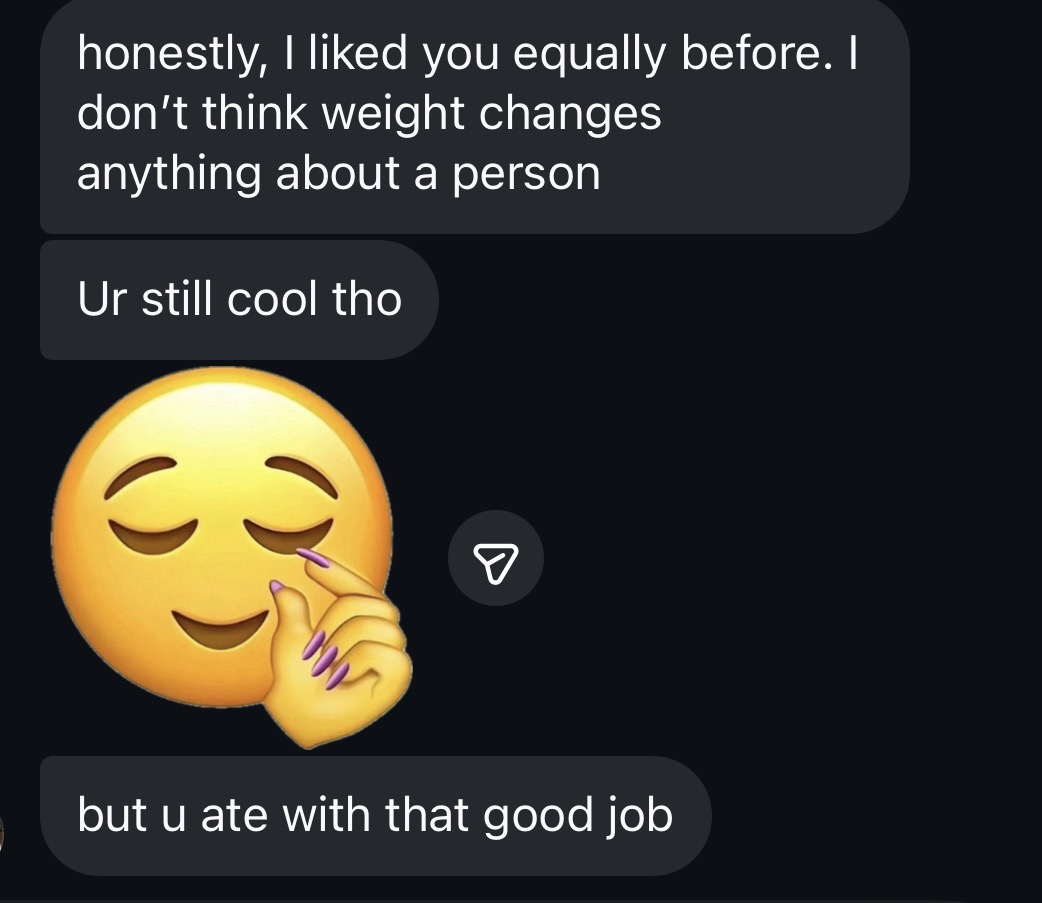Tap the forward arrow icon beside the emoji
Viewport: 1042px width, 903px height.
click(495, 559)
